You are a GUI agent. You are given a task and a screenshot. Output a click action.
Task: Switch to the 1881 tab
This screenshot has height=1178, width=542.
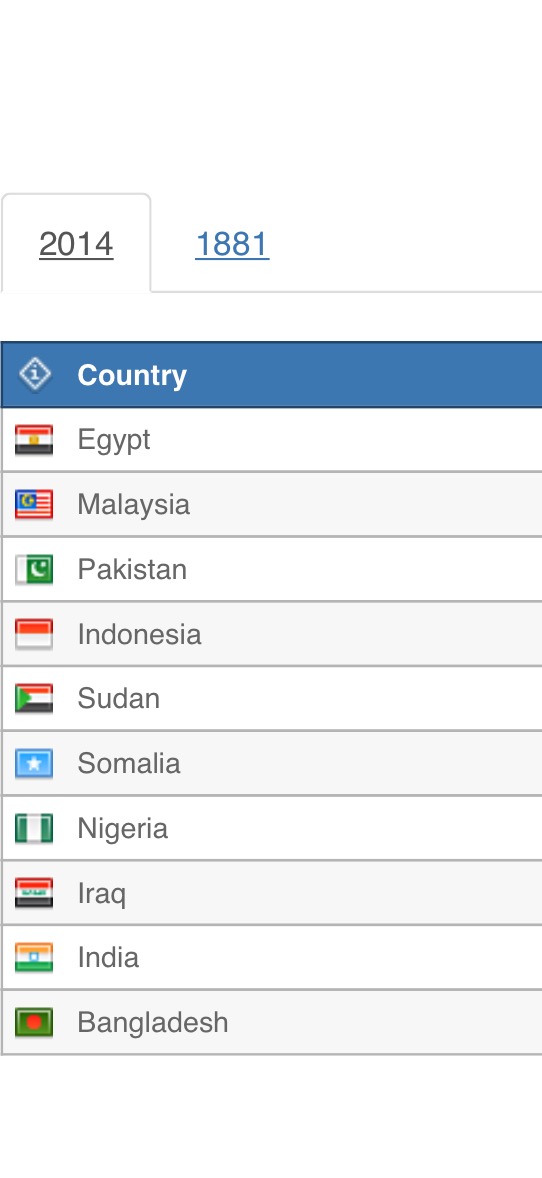point(232,245)
